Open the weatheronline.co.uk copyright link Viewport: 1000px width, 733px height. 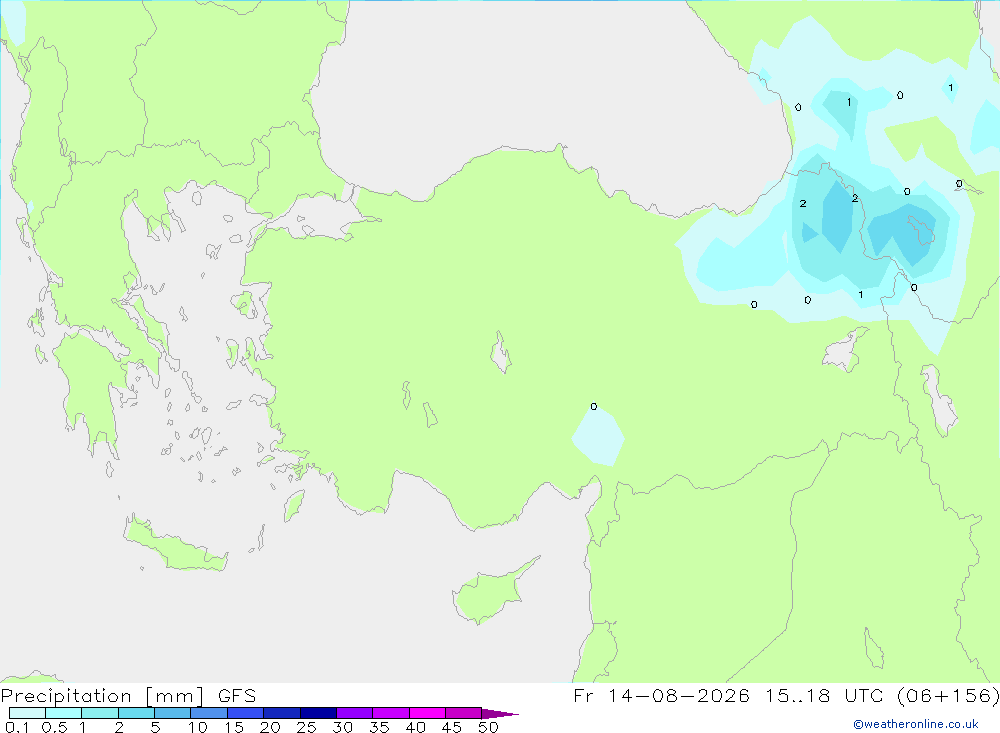(x=916, y=724)
